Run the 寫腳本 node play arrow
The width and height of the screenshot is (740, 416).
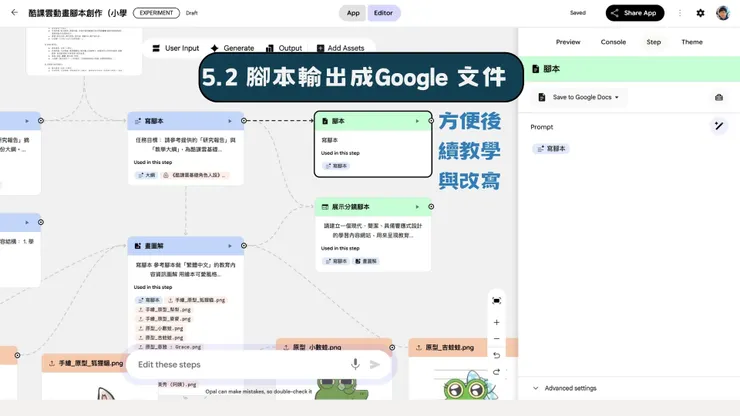(x=230, y=121)
